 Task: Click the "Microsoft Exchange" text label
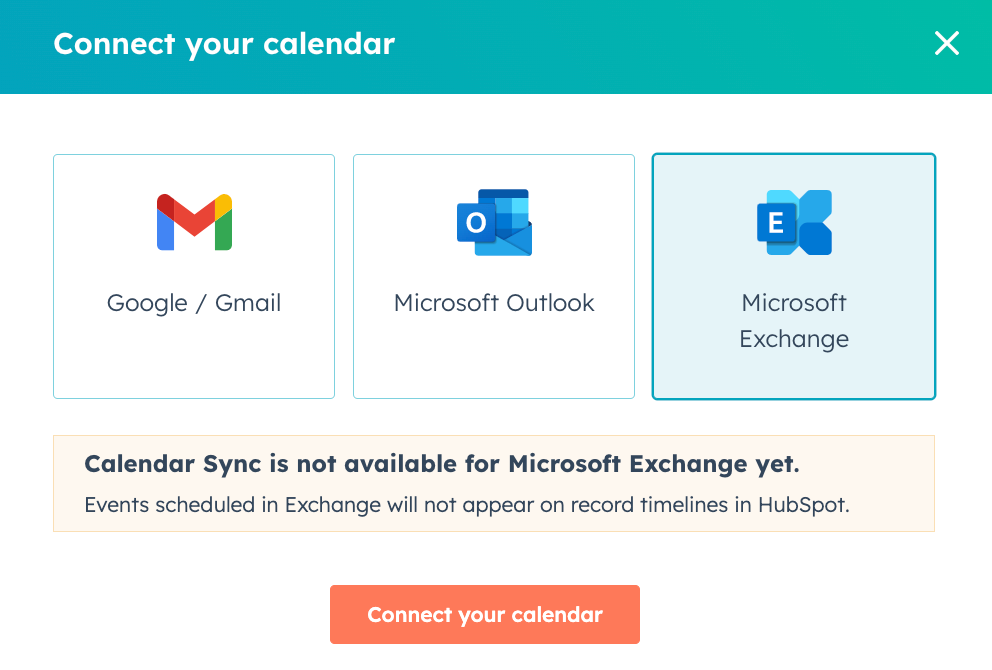794,320
